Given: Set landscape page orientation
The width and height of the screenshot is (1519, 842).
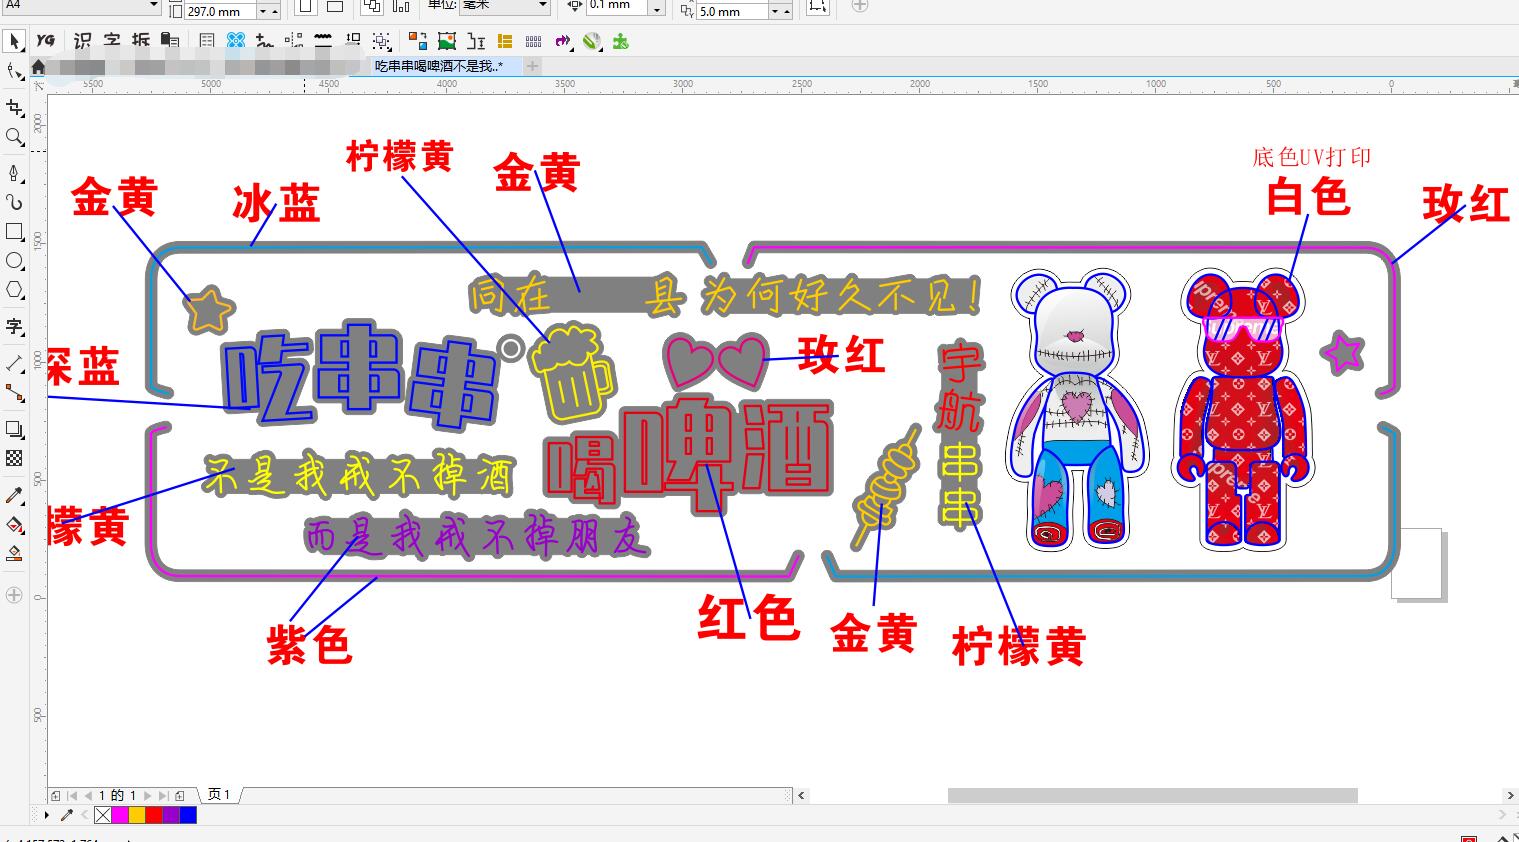Looking at the screenshot, I should pos(335,6).
